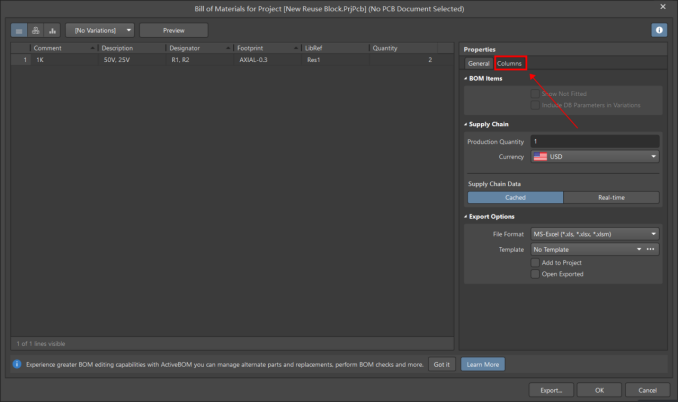
Task: Click the info icon in ActiveBOM banner
Action: click(17, 364)
